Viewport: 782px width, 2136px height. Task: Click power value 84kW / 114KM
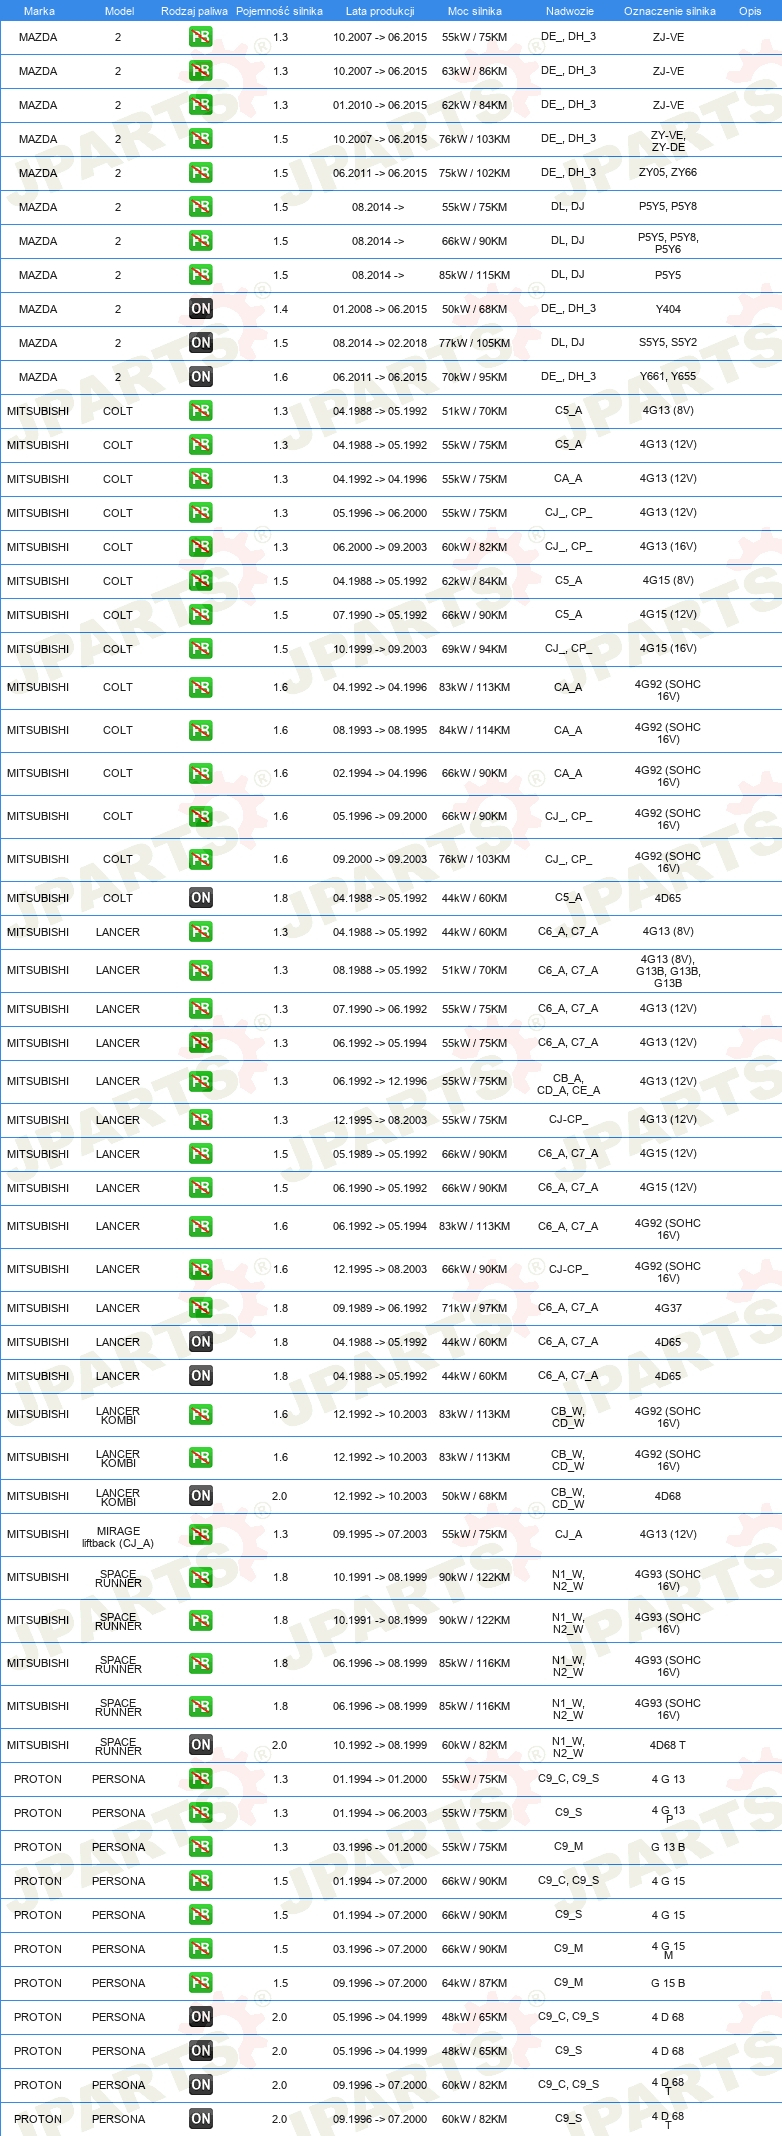click(x=475, y=730)
